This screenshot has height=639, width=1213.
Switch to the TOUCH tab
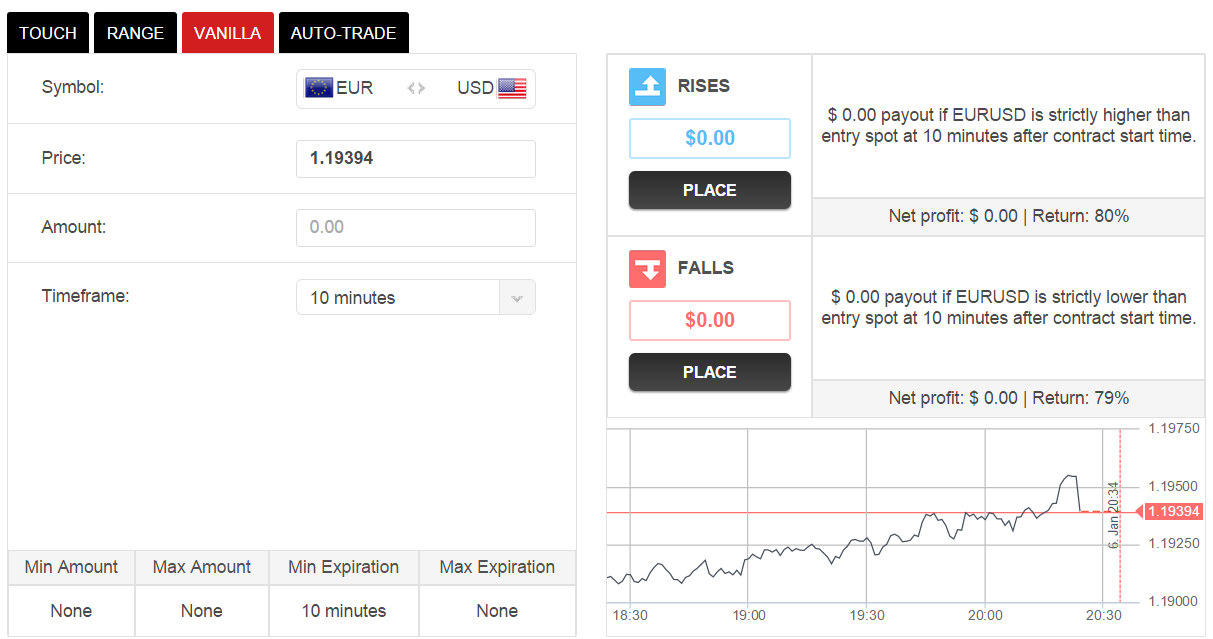[48, 33]
